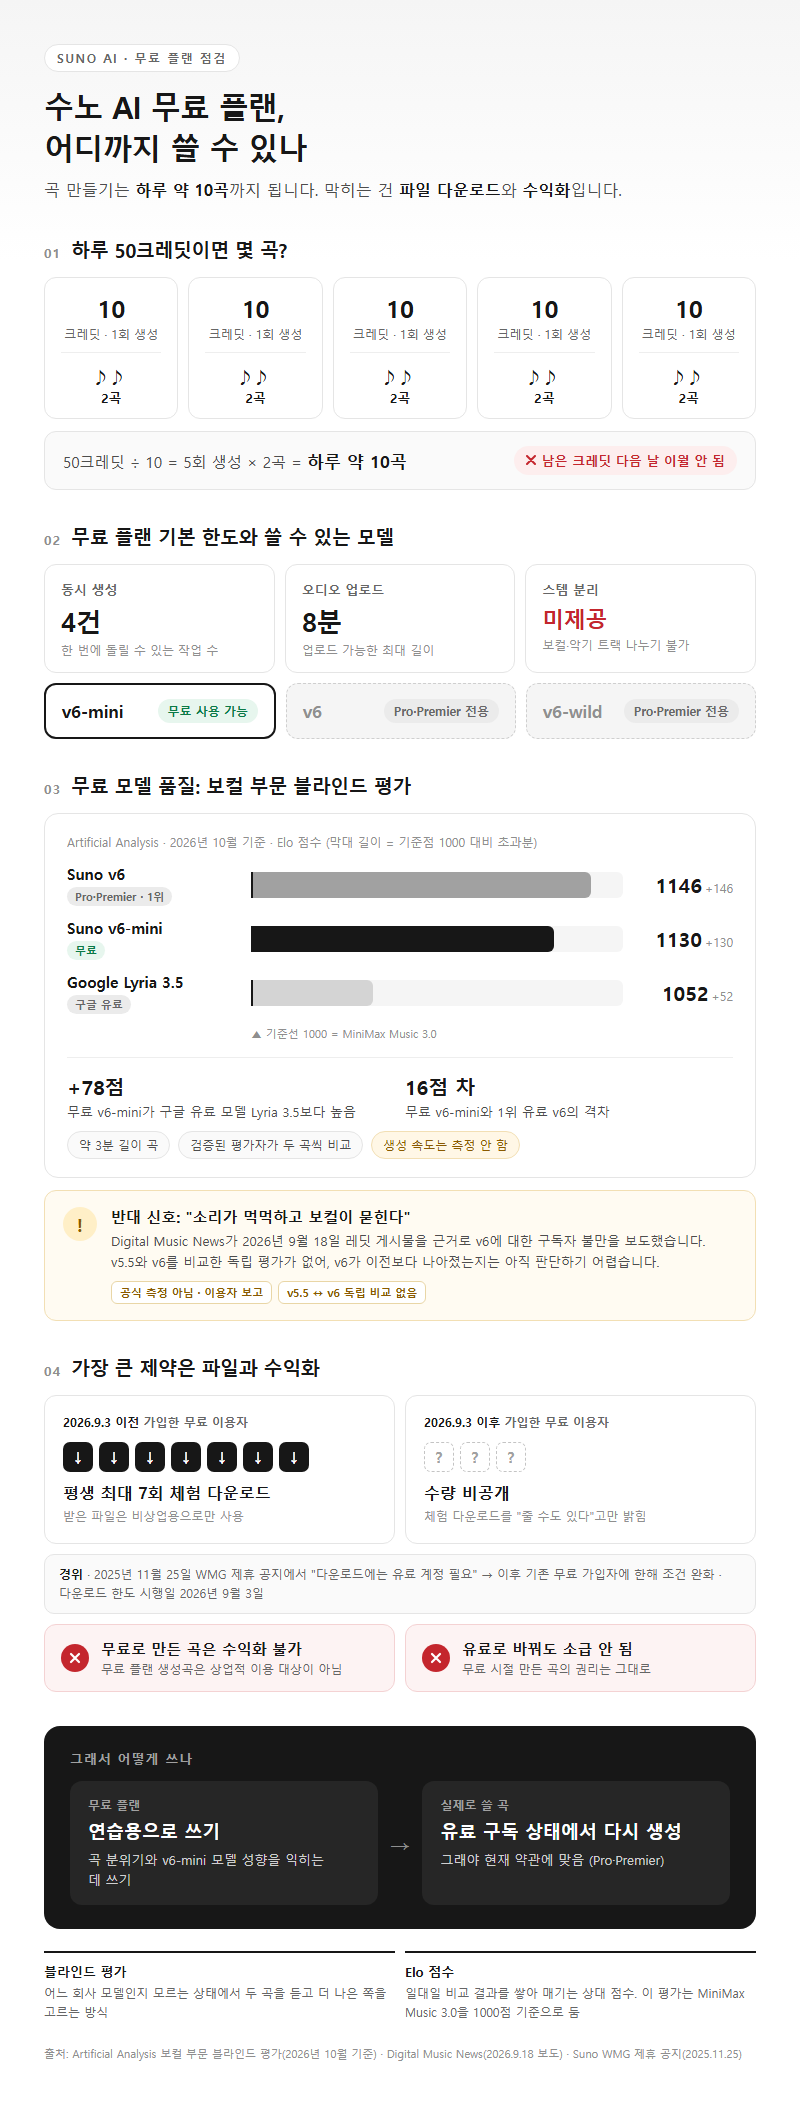The width and height of the screenshot is (800, 2116).
Task: Click the 공식 측정 아님 · 이용자 보고 tag
Action: pos(192,1292)
